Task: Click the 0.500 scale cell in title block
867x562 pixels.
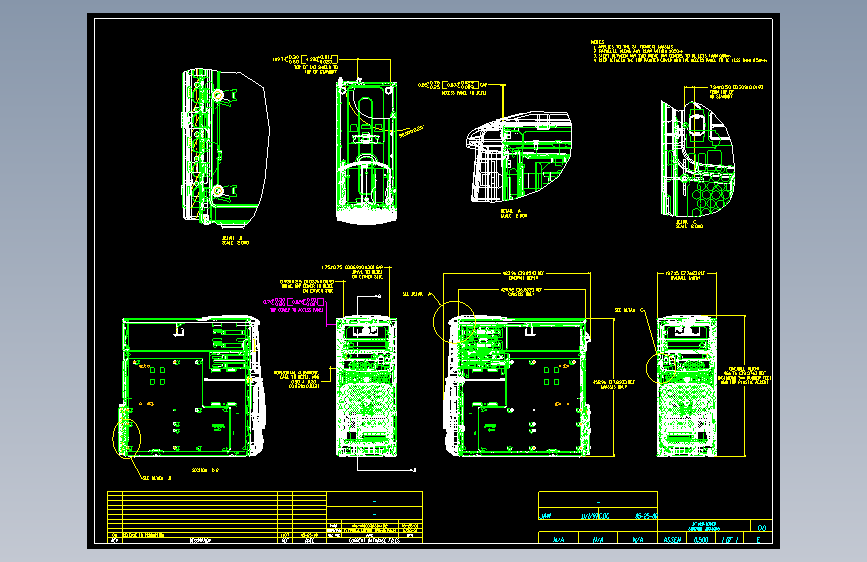Action: point(701,539)
